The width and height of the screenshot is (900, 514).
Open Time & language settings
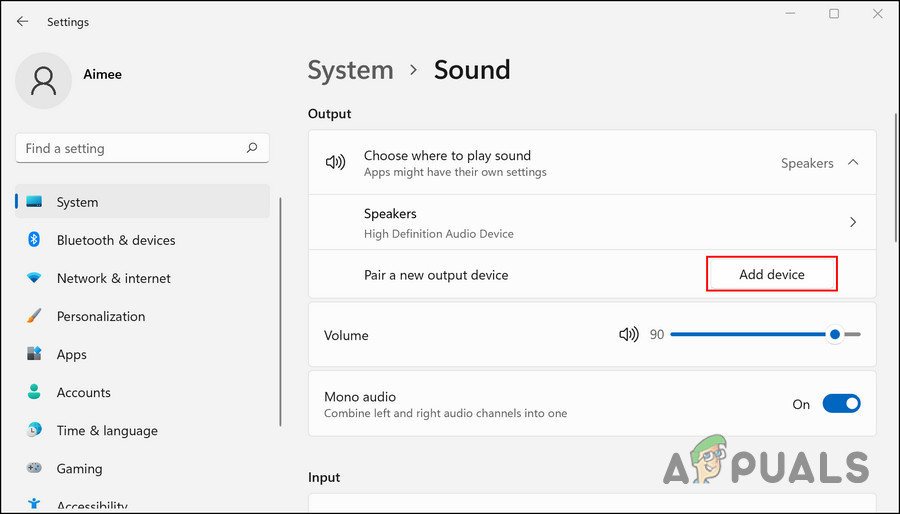click(x=107, y=430)
